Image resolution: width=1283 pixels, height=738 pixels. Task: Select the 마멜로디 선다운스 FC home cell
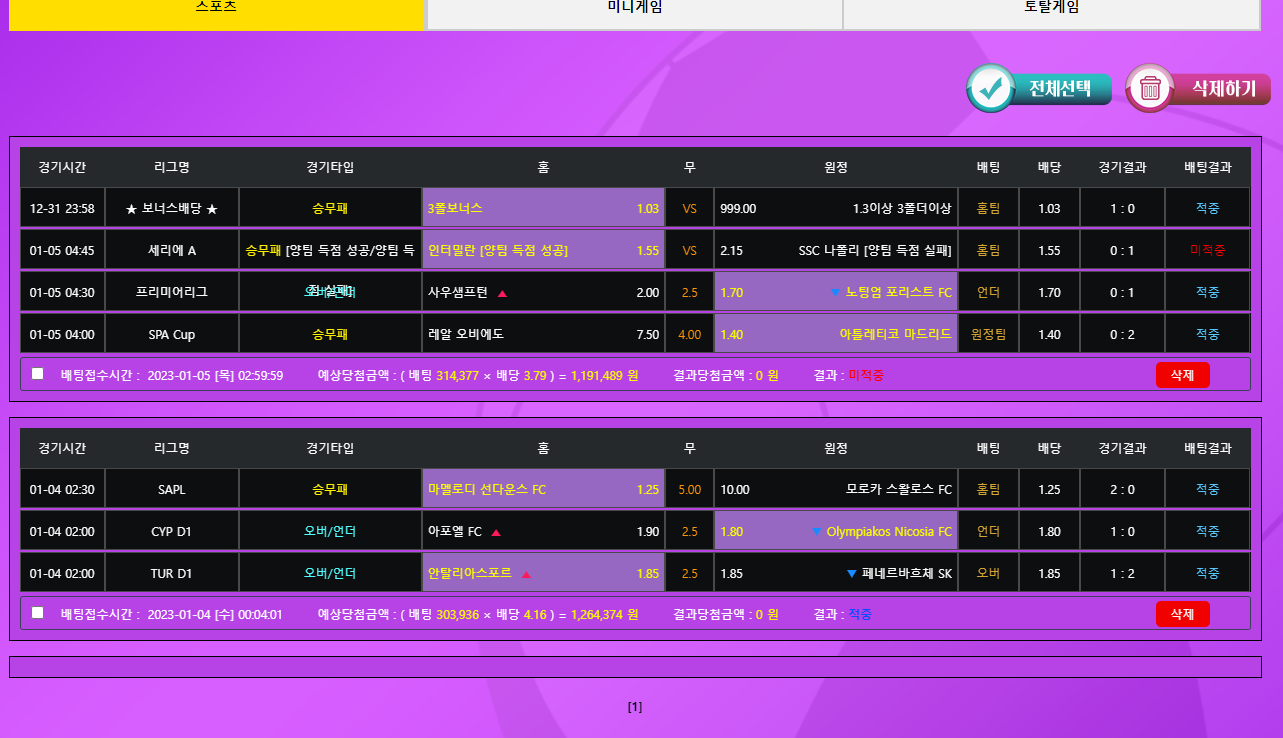click(x=543, y=490)
